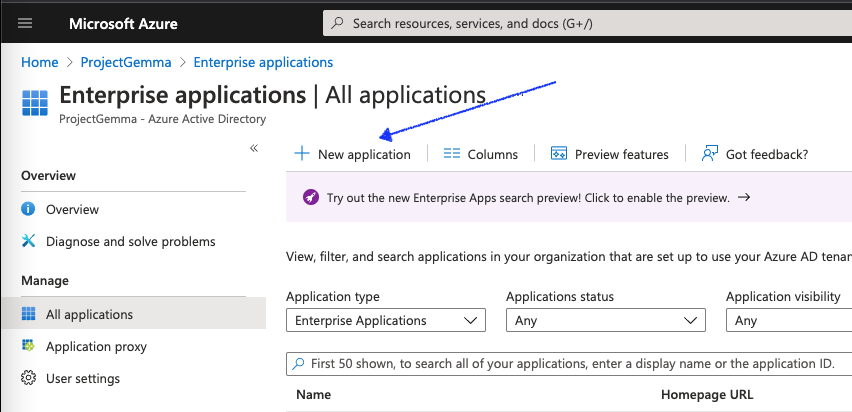The image size is (852, 412).
Task: Open Applications status dropdown
Action: [x=606, y=320]
